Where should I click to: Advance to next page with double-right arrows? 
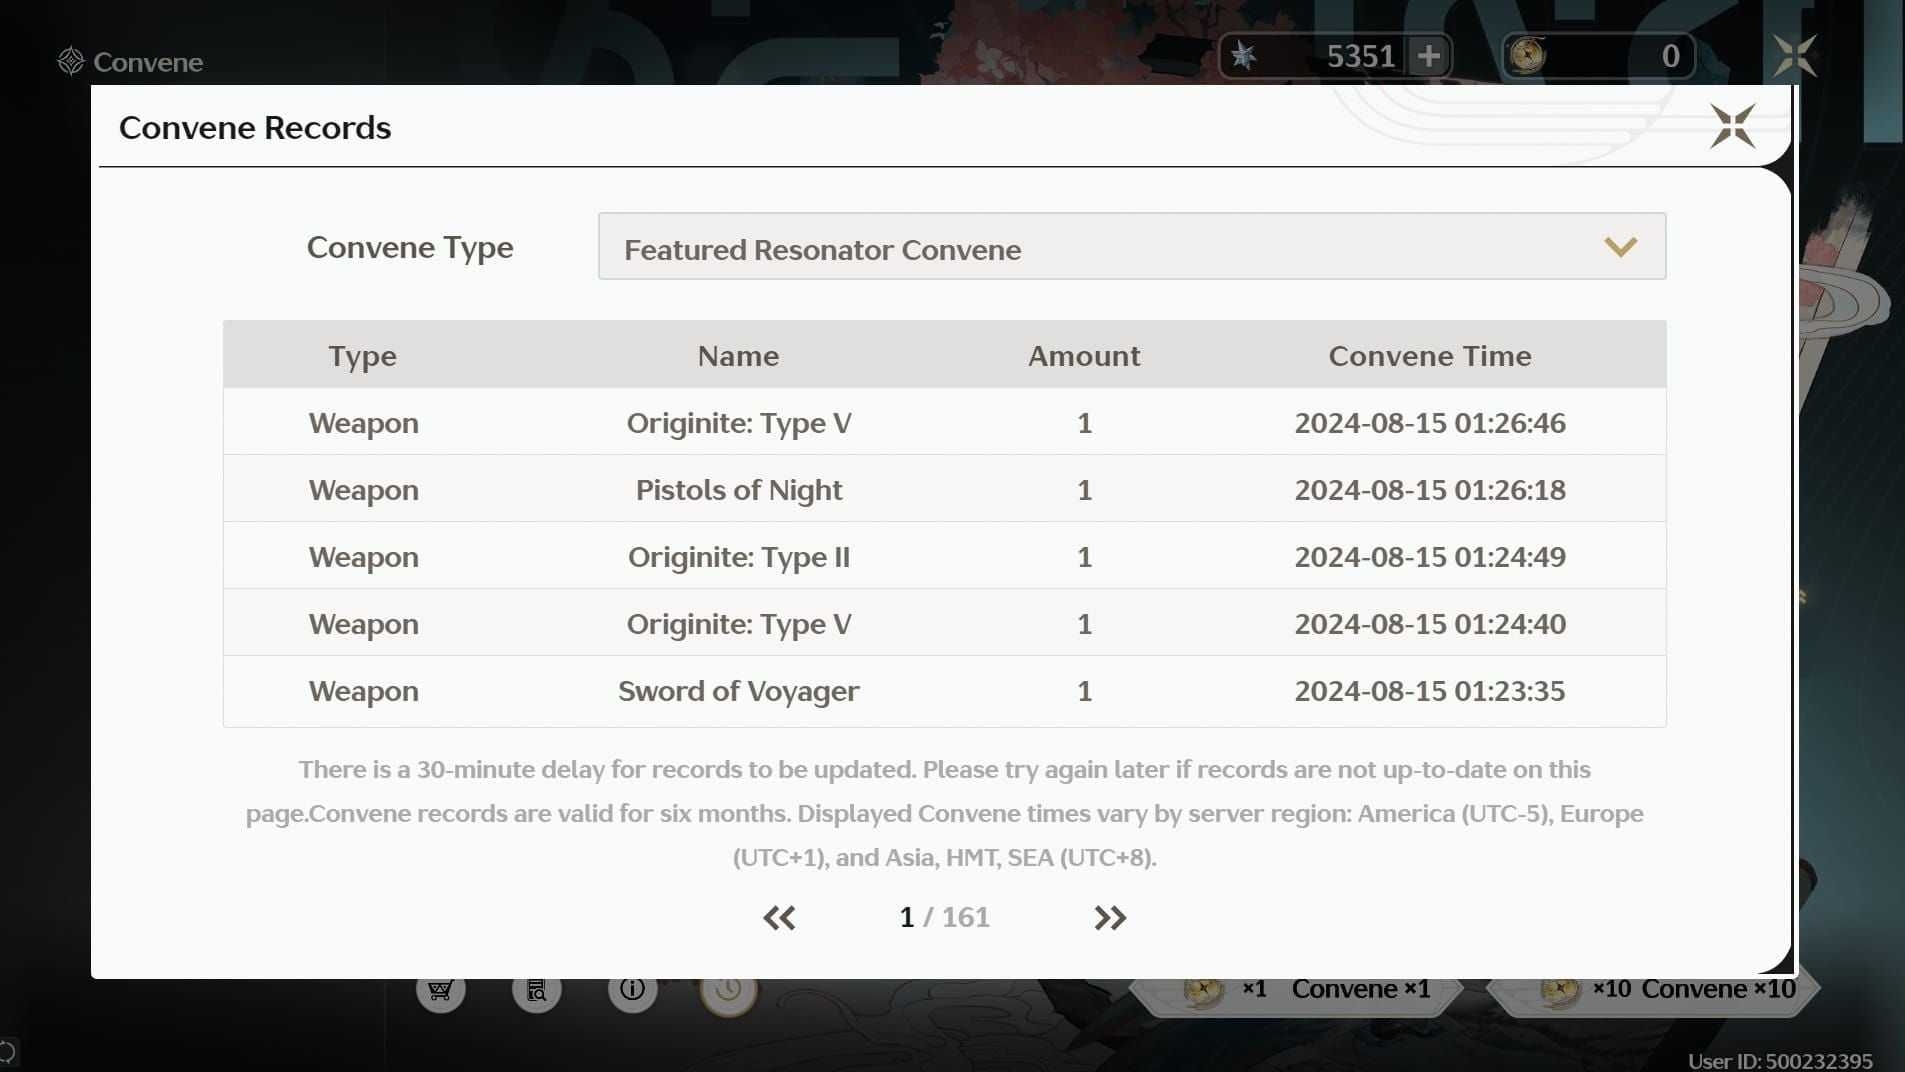point(1110,917)
